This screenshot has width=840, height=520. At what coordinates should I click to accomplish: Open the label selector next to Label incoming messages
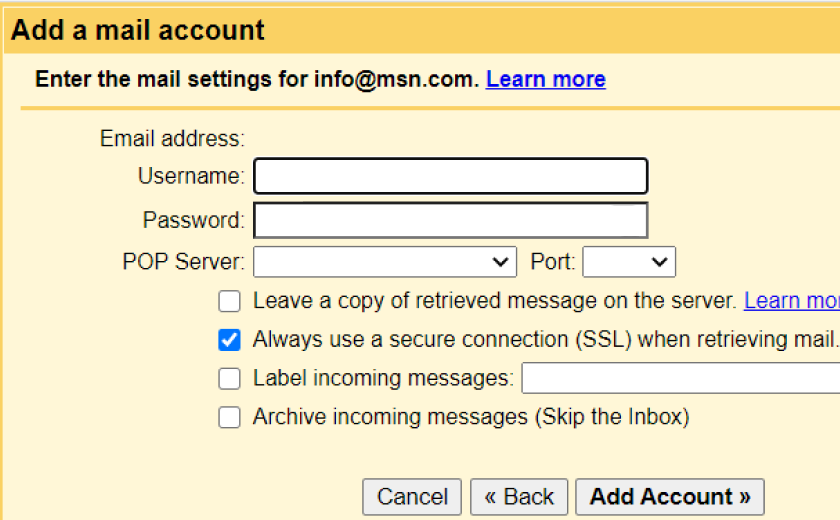tap(681, 378)
